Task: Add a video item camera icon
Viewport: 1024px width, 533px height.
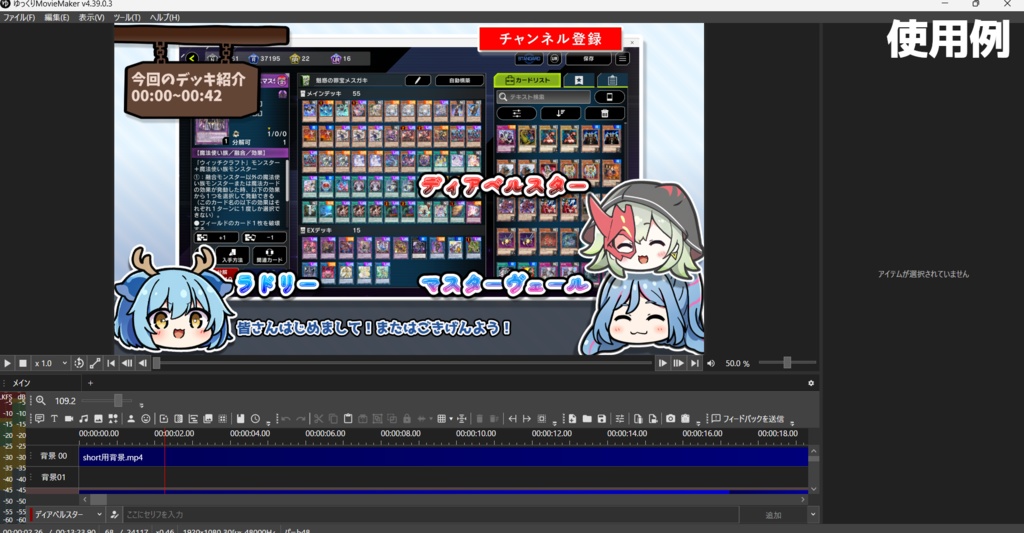Action: click(x=69, y=419)
